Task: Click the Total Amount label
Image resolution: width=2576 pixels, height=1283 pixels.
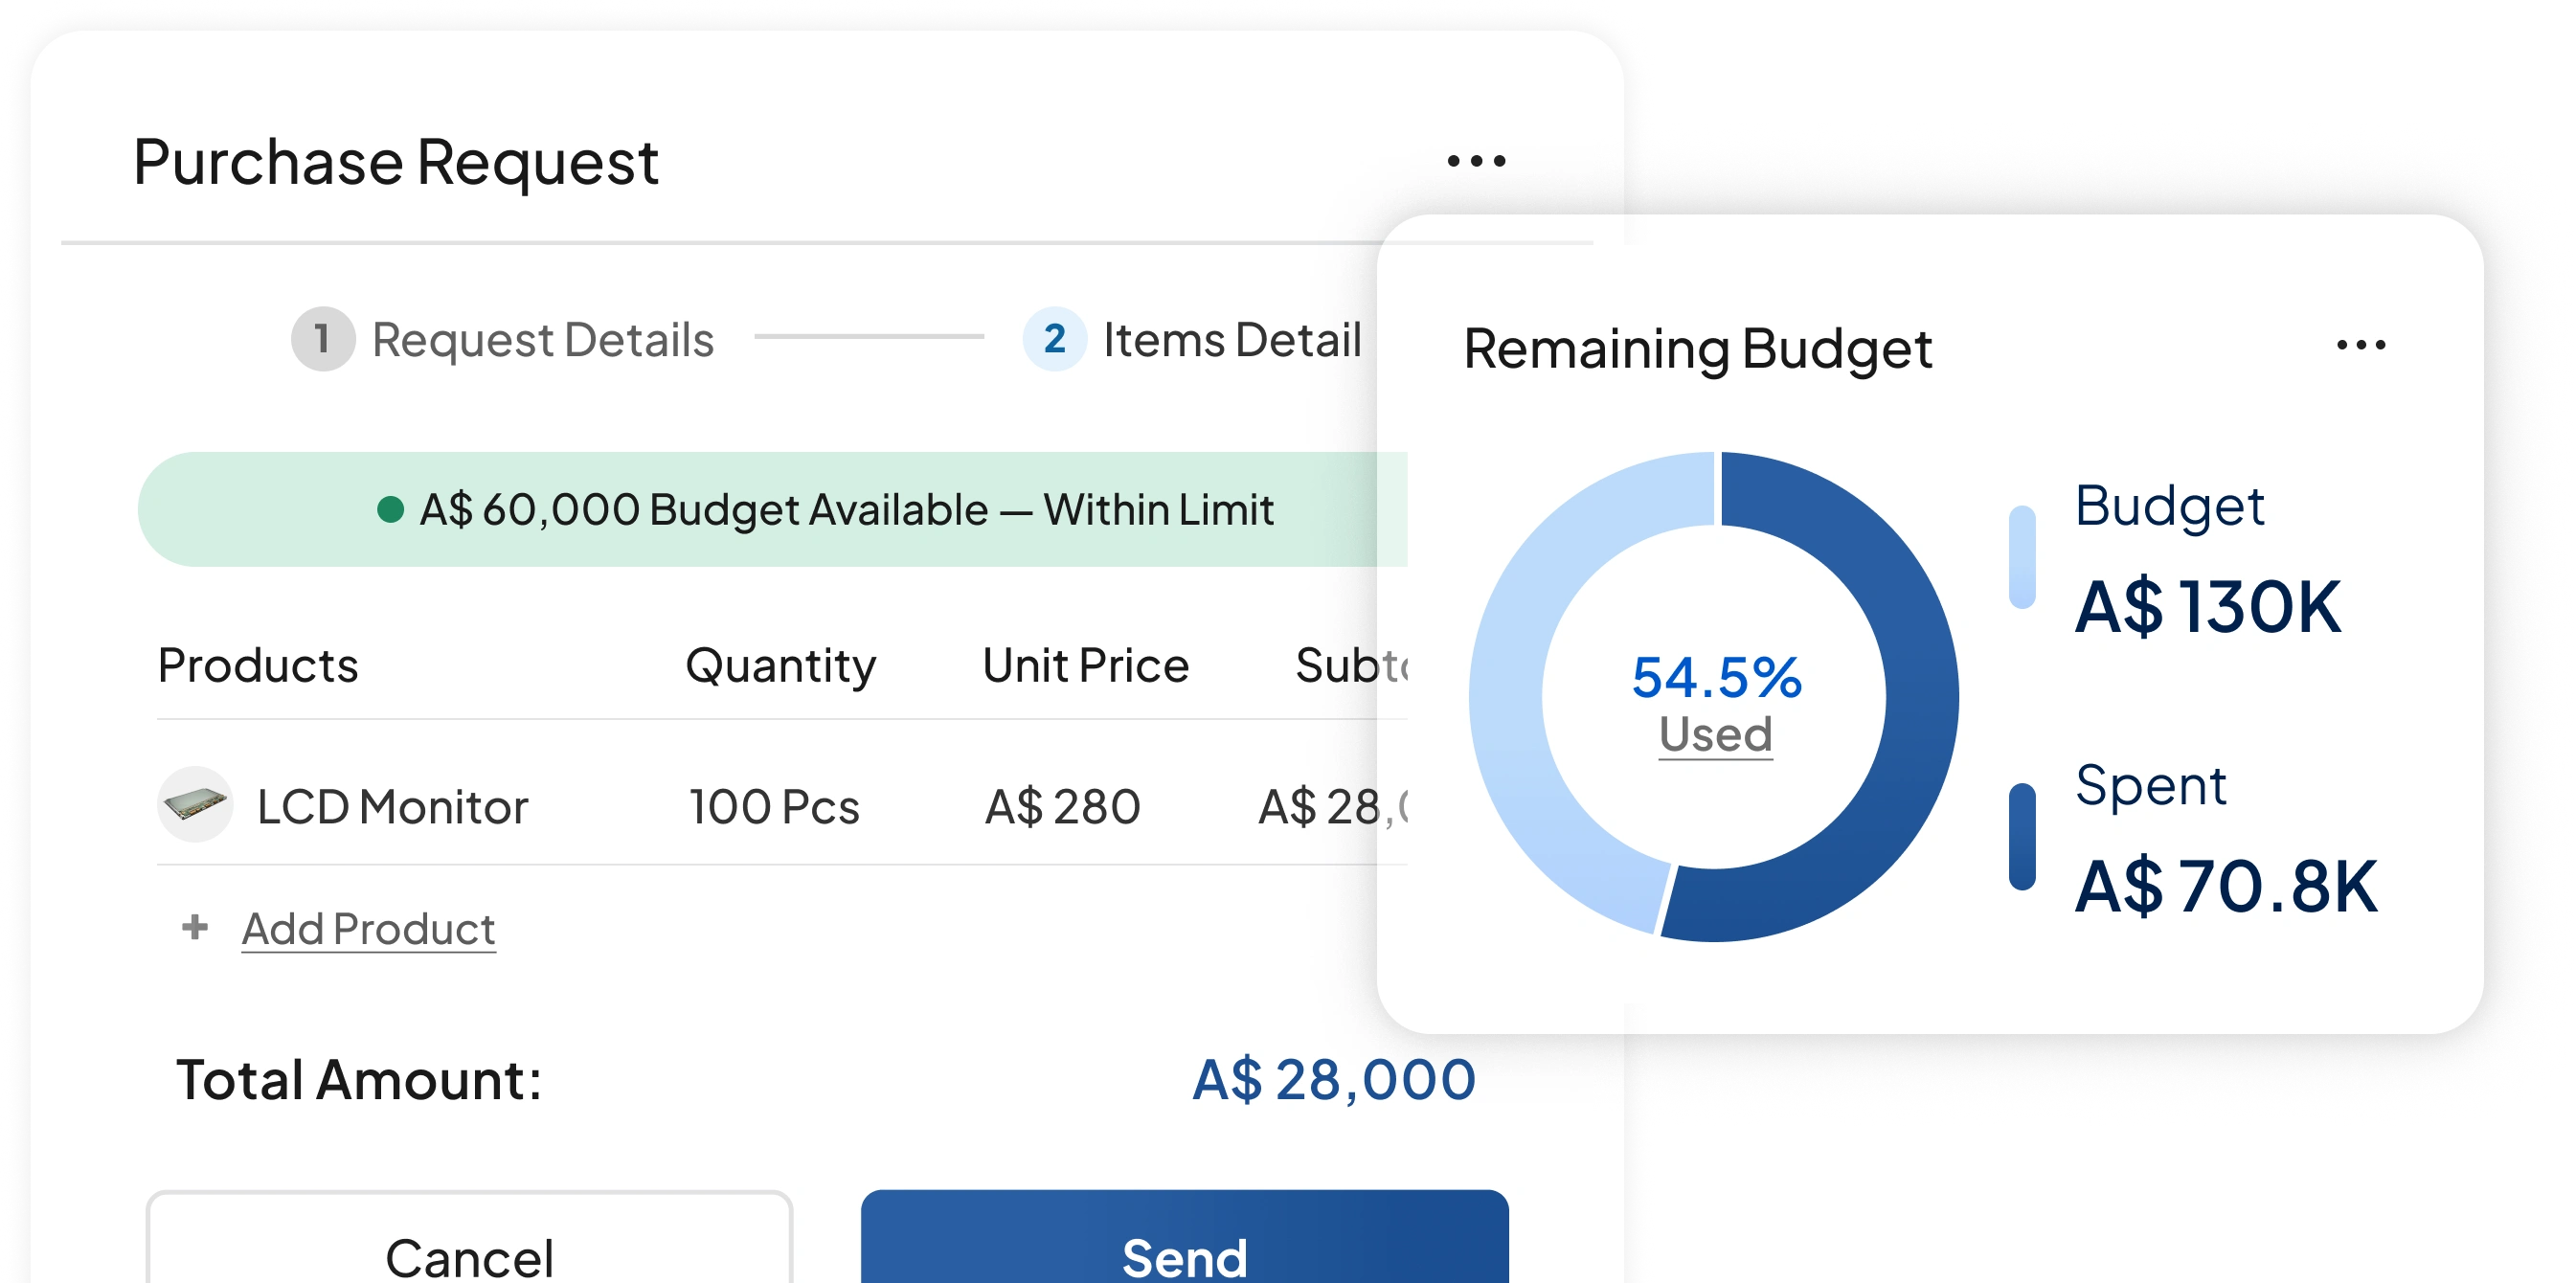Action: (359, 1080)
